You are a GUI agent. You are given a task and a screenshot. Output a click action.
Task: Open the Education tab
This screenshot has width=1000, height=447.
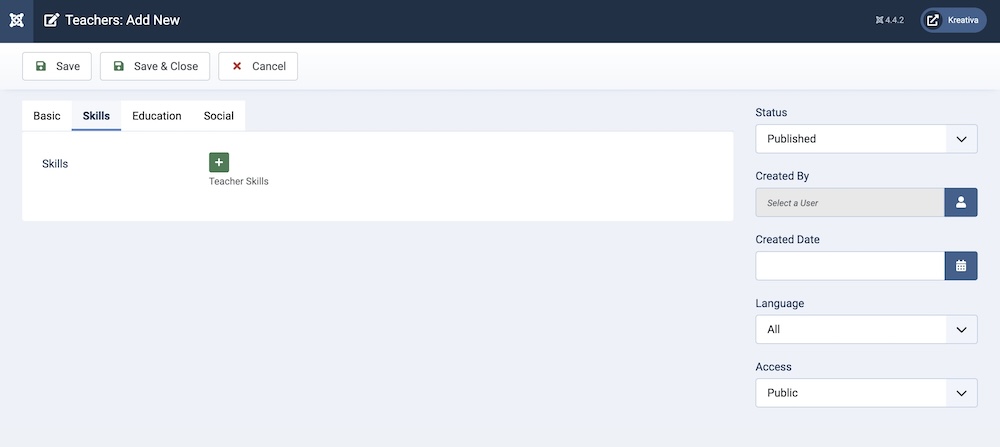coord(157,115)
